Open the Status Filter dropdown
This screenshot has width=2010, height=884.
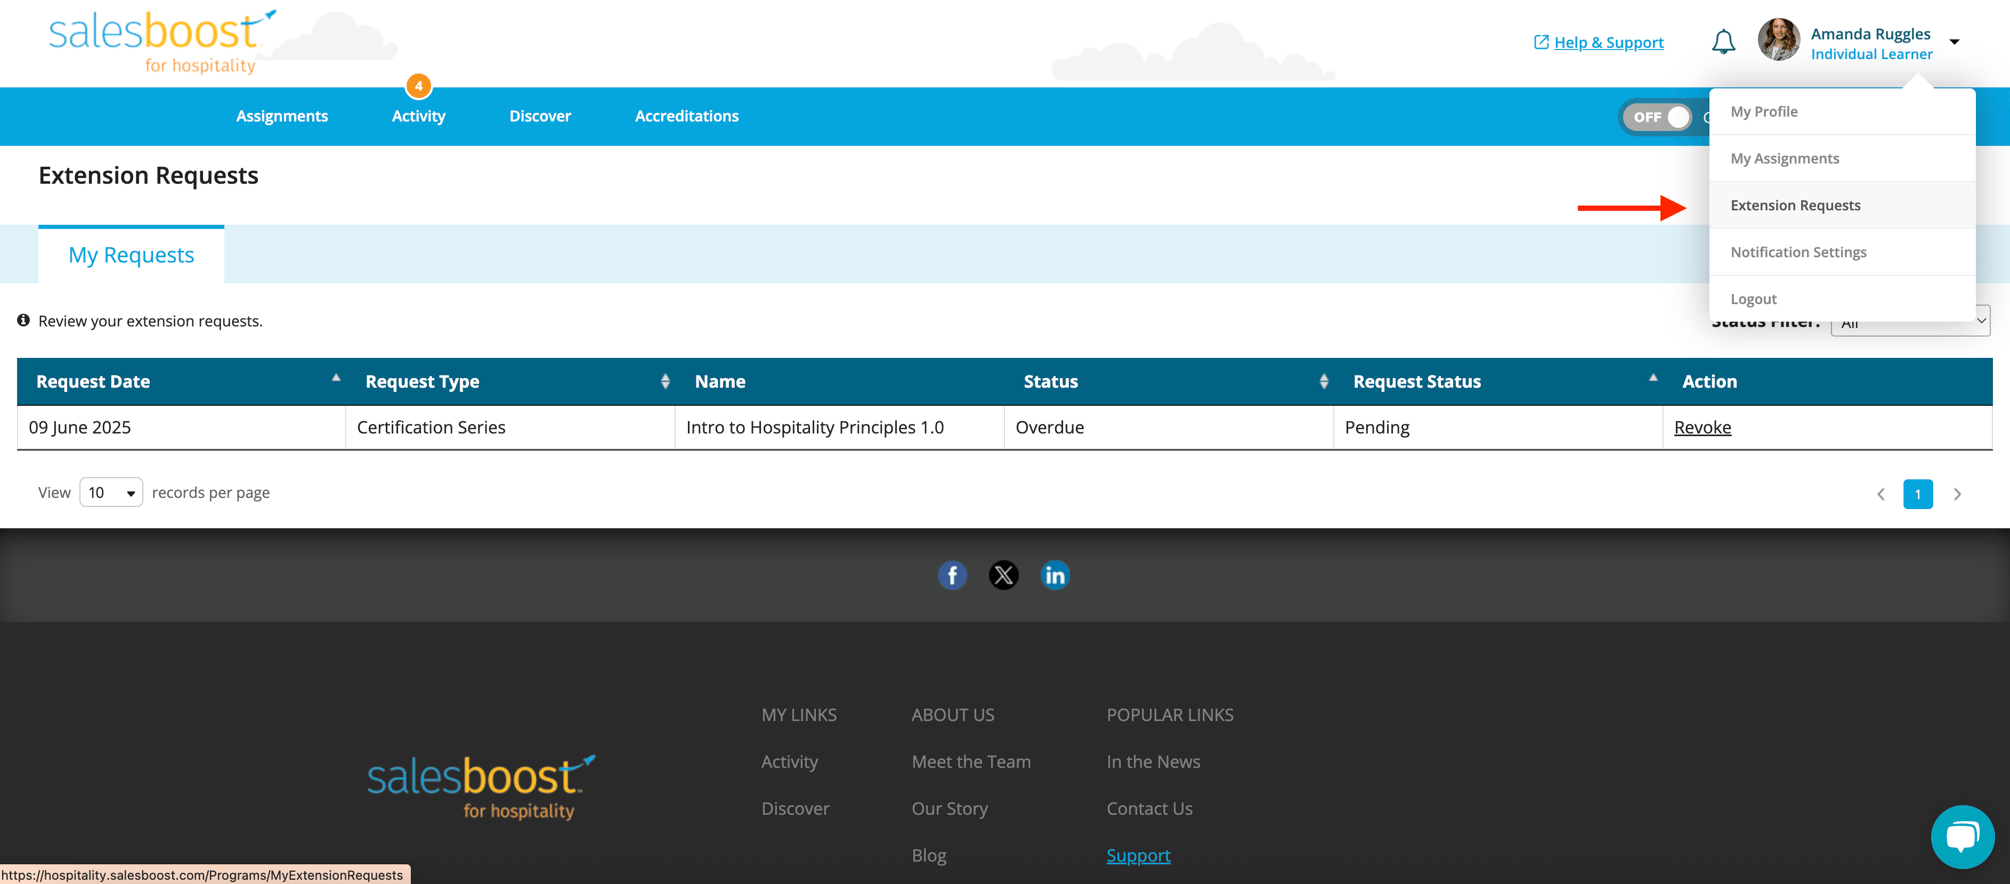[x=1910, y=323]
